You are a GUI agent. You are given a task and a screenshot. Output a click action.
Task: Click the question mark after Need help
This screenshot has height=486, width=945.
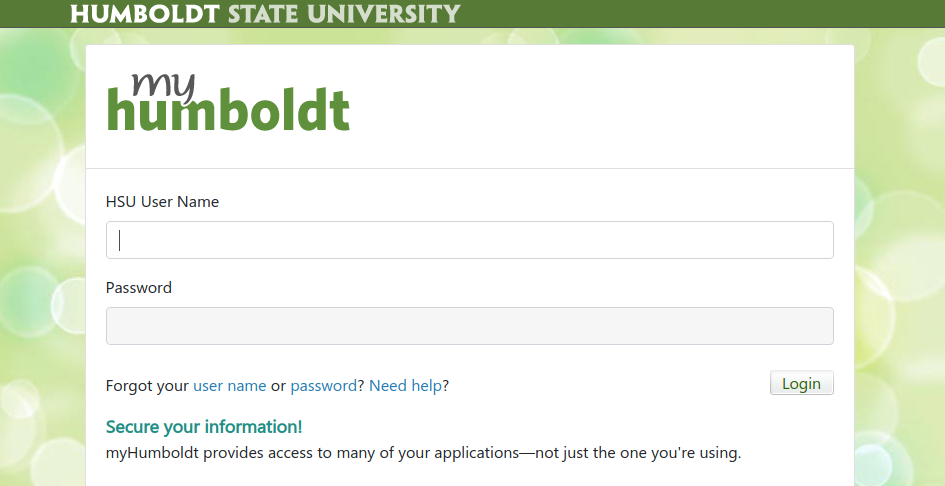point(446,385)
